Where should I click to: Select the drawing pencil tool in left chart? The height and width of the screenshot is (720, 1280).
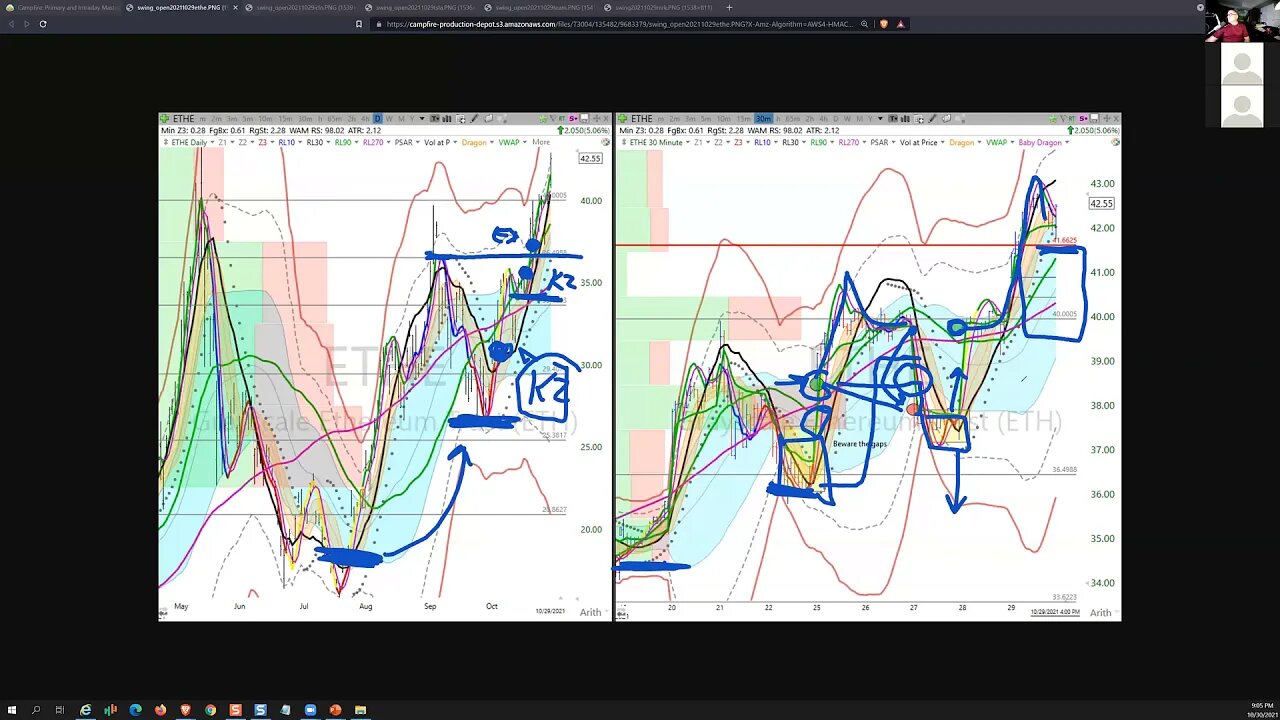[x=474, y=118]
